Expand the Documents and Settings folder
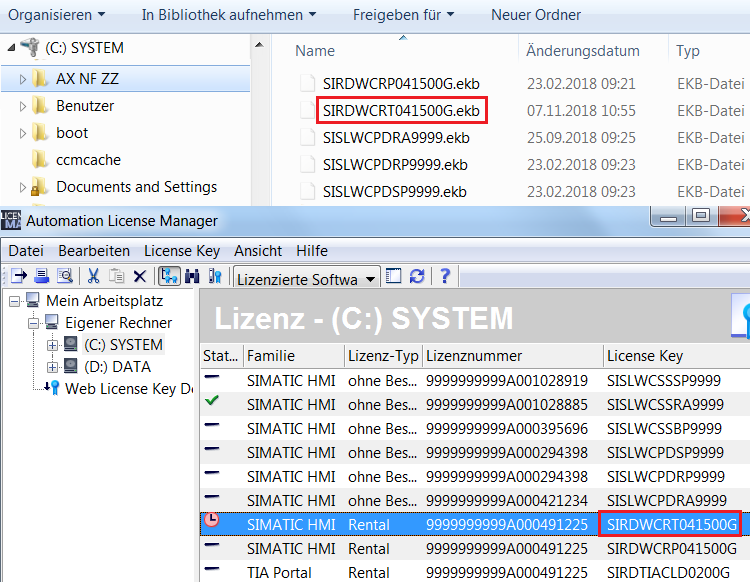The height and width of the screenshot is (582, 750). click(22, 187)
